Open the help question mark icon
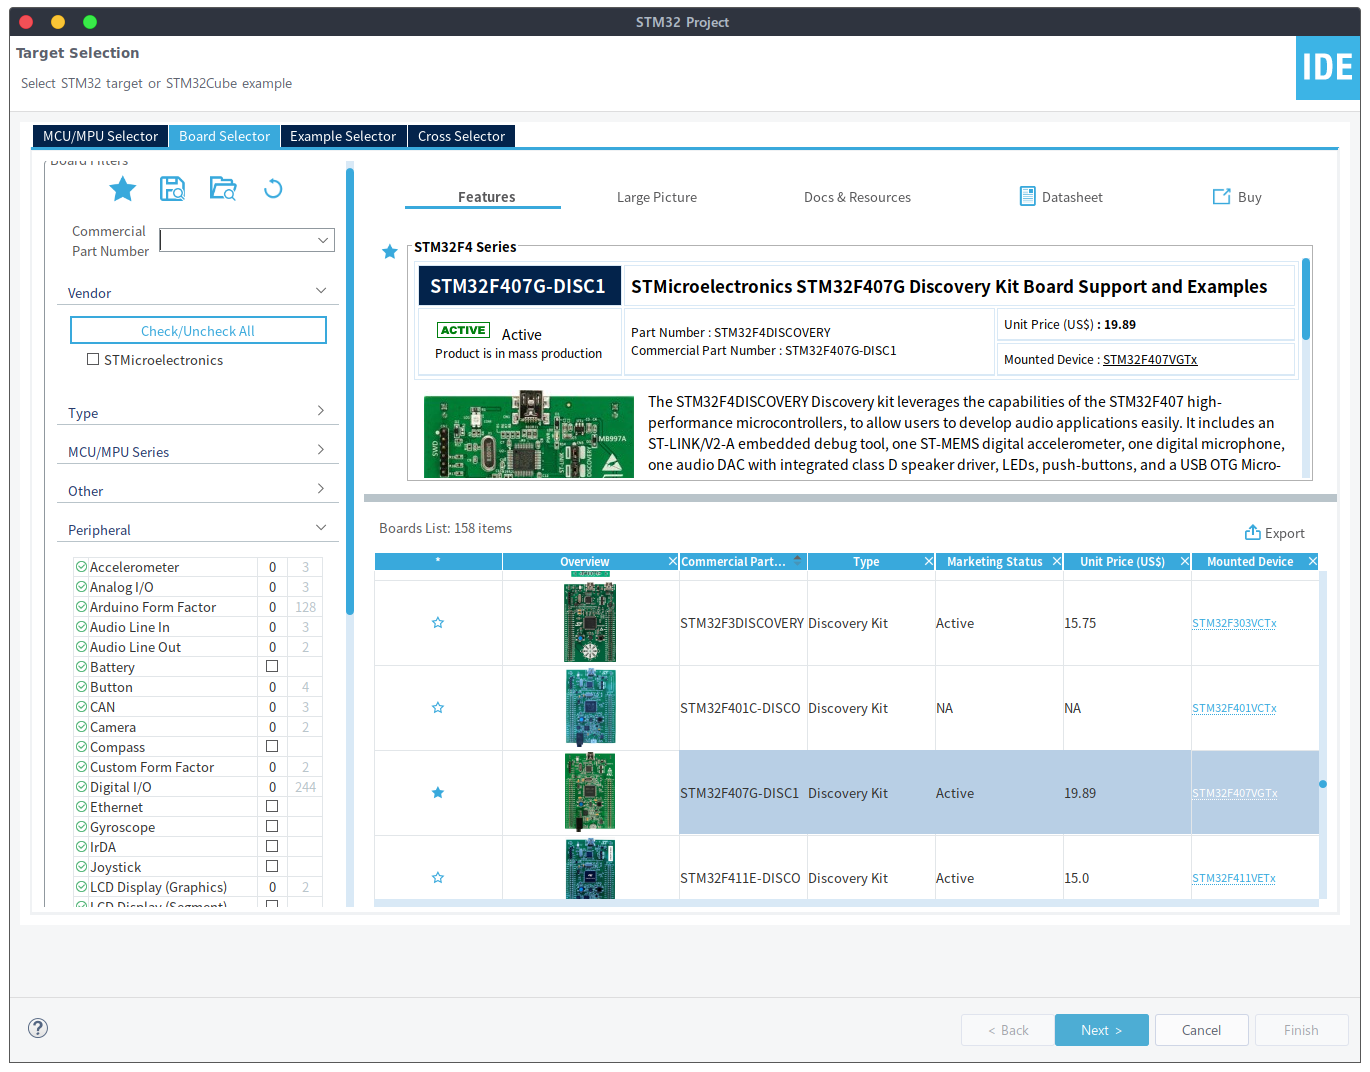 pos(38,1028)
